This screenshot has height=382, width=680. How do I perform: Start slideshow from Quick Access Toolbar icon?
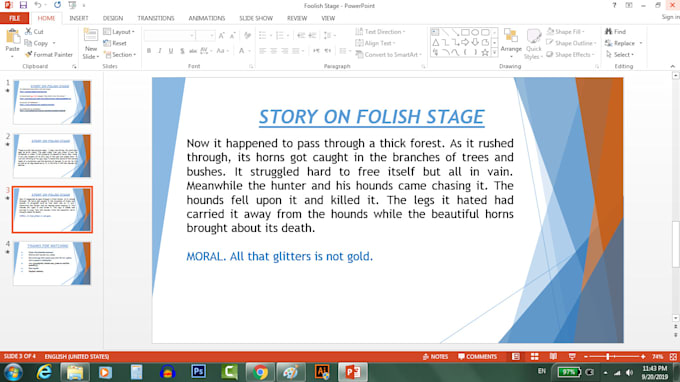tap(72, 5)
